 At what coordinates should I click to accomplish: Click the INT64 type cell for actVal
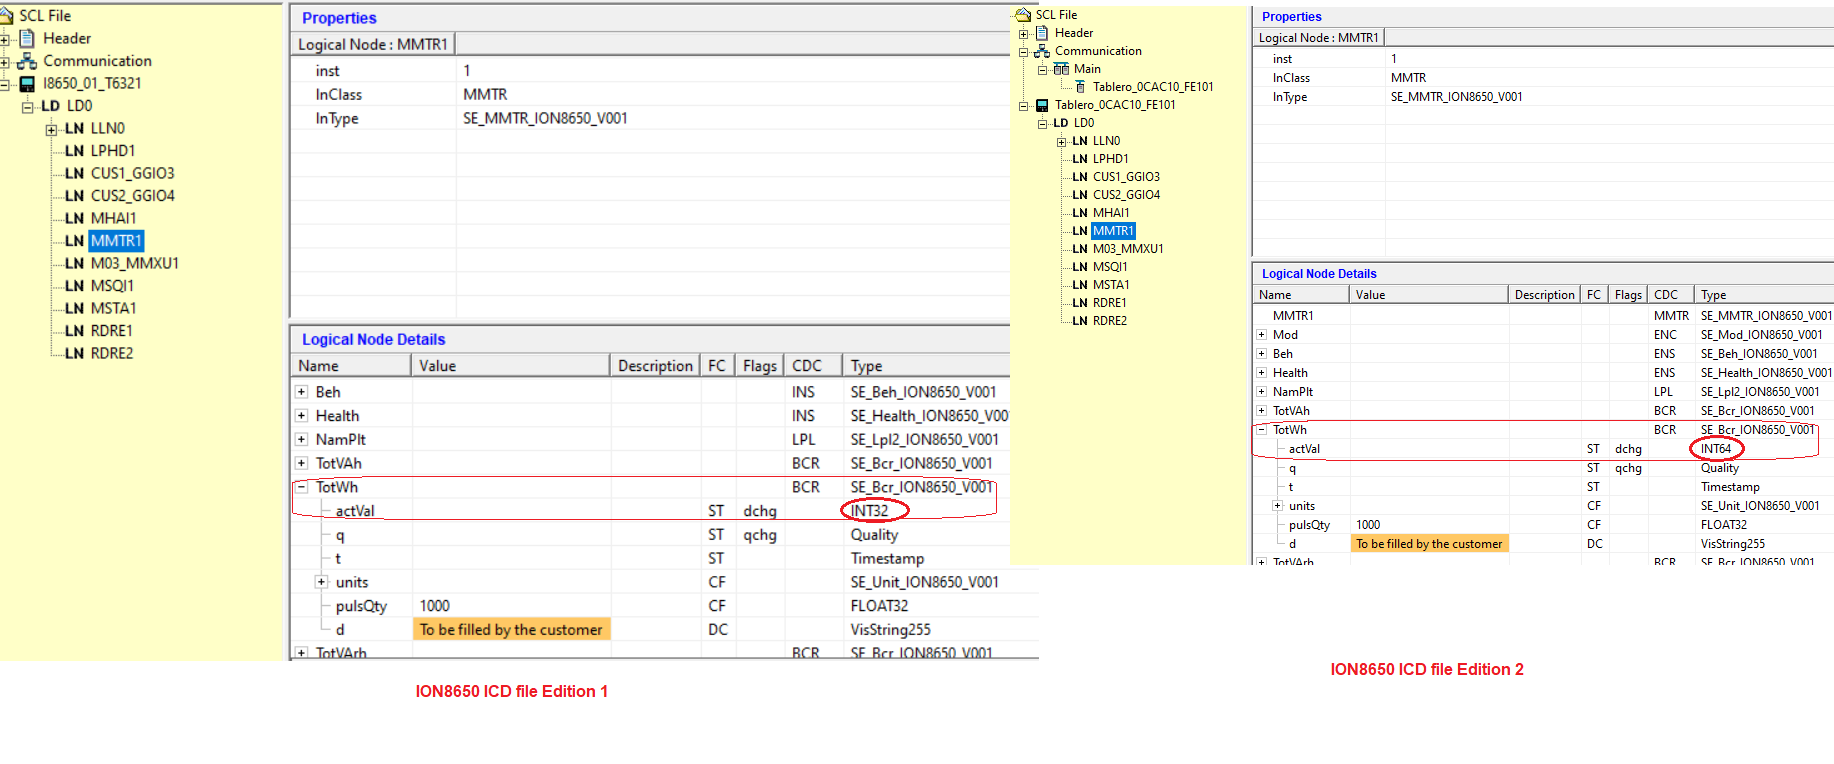pos(1716,449)
